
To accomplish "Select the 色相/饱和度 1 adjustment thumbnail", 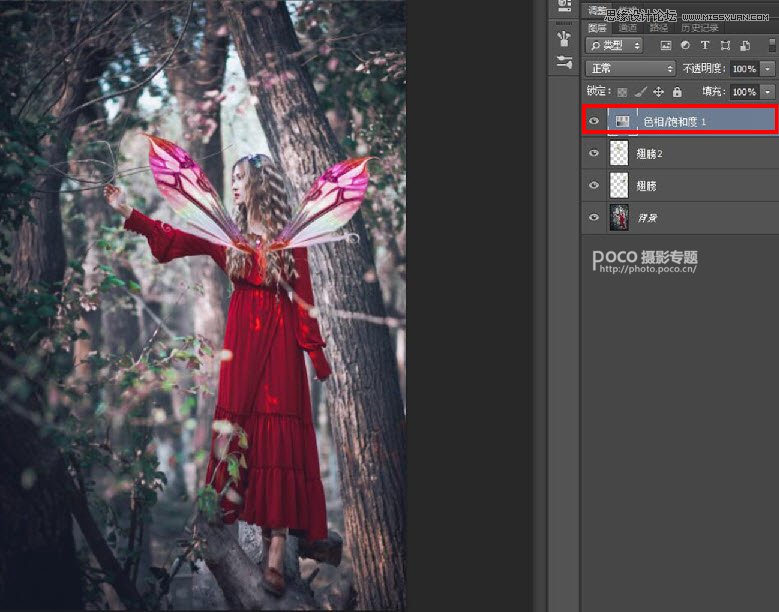I will pos(623,121).
